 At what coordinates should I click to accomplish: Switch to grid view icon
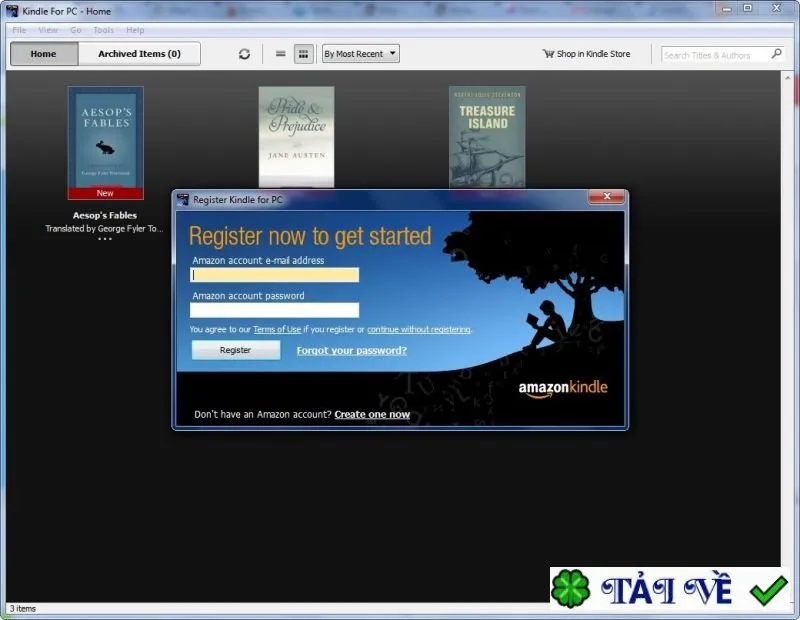point(303,54)
